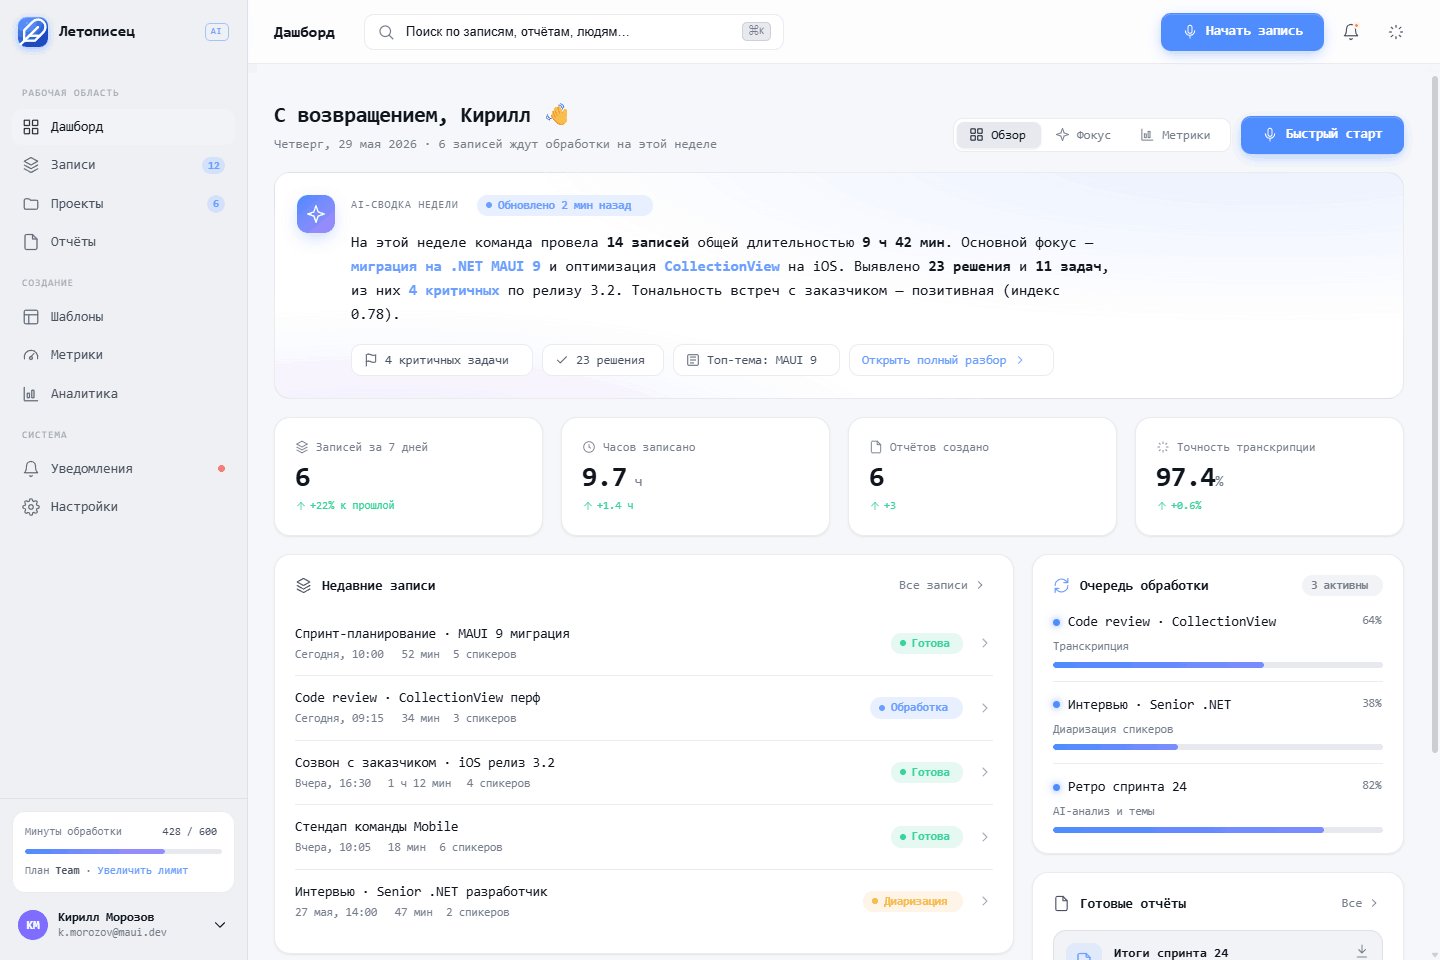Click the КМ user avatar
This screenshot has width=1440, height=960.
[33, 925]
